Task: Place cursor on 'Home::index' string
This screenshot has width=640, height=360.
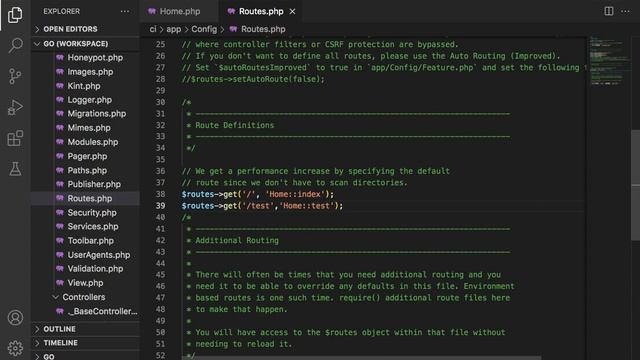Action: pos(295,194)
